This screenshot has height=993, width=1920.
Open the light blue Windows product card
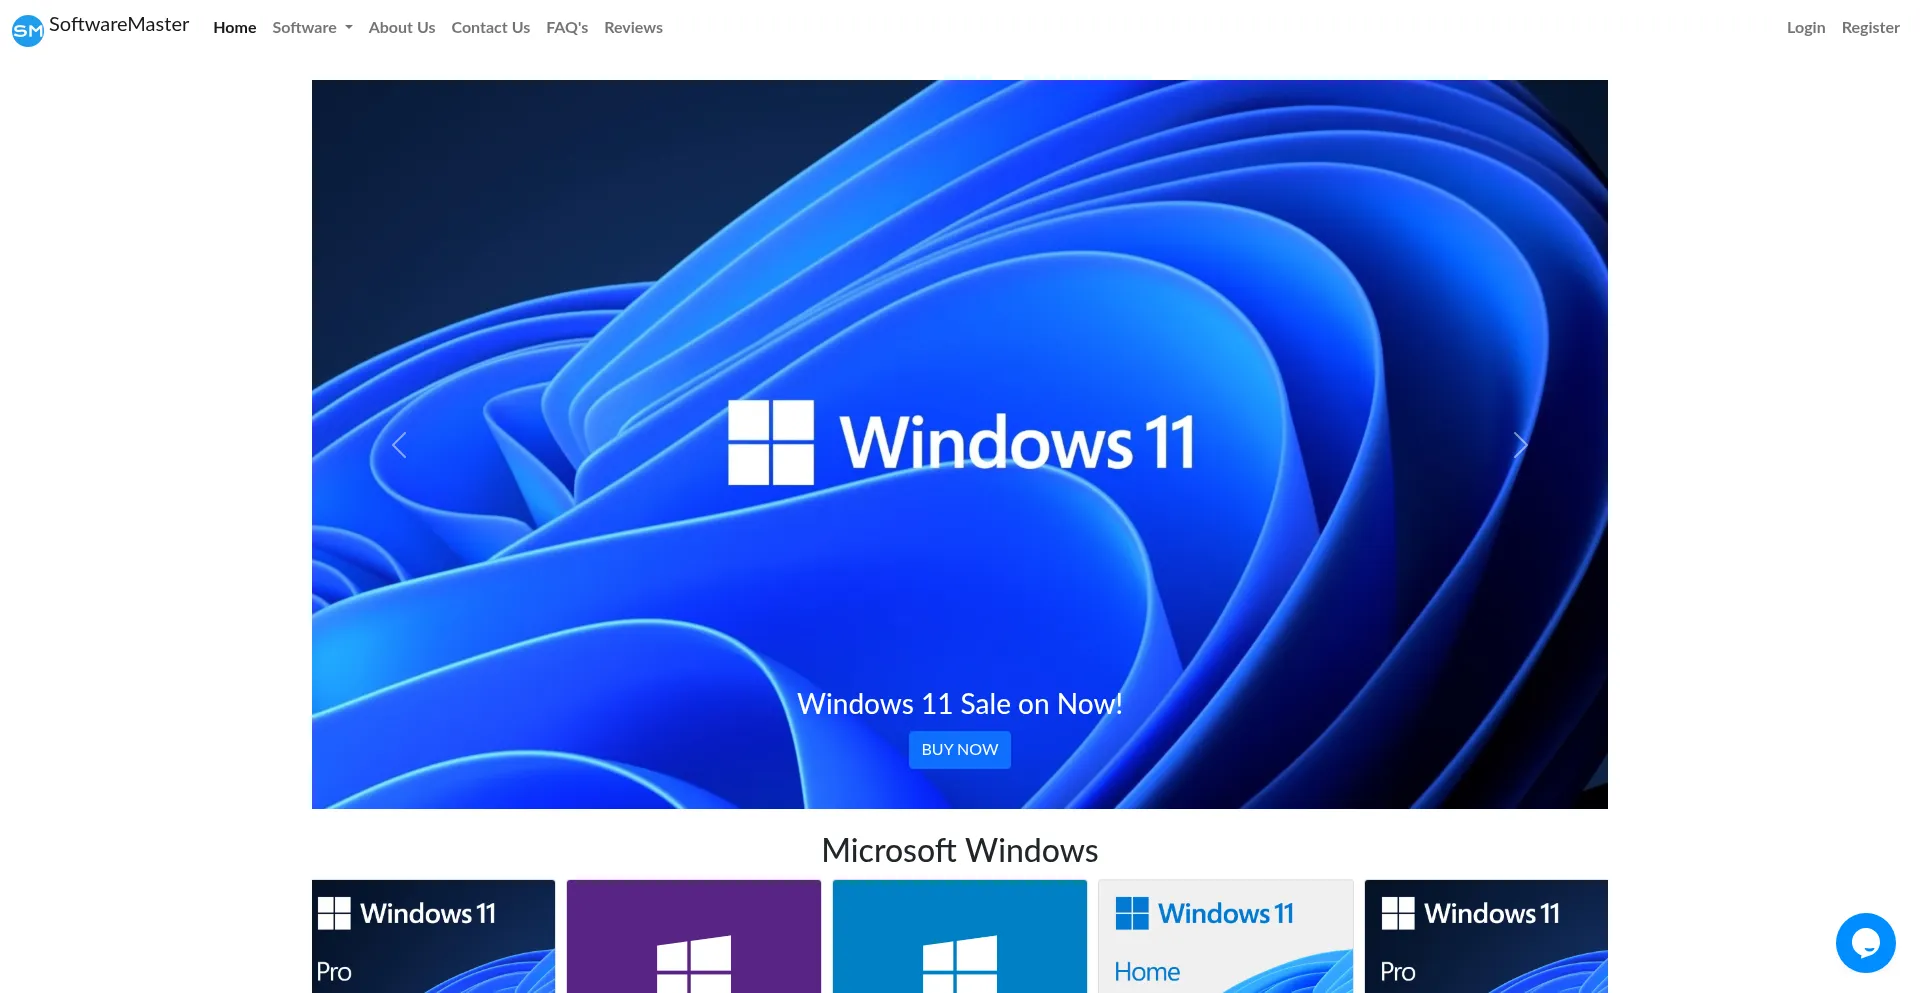coord(960,936)
